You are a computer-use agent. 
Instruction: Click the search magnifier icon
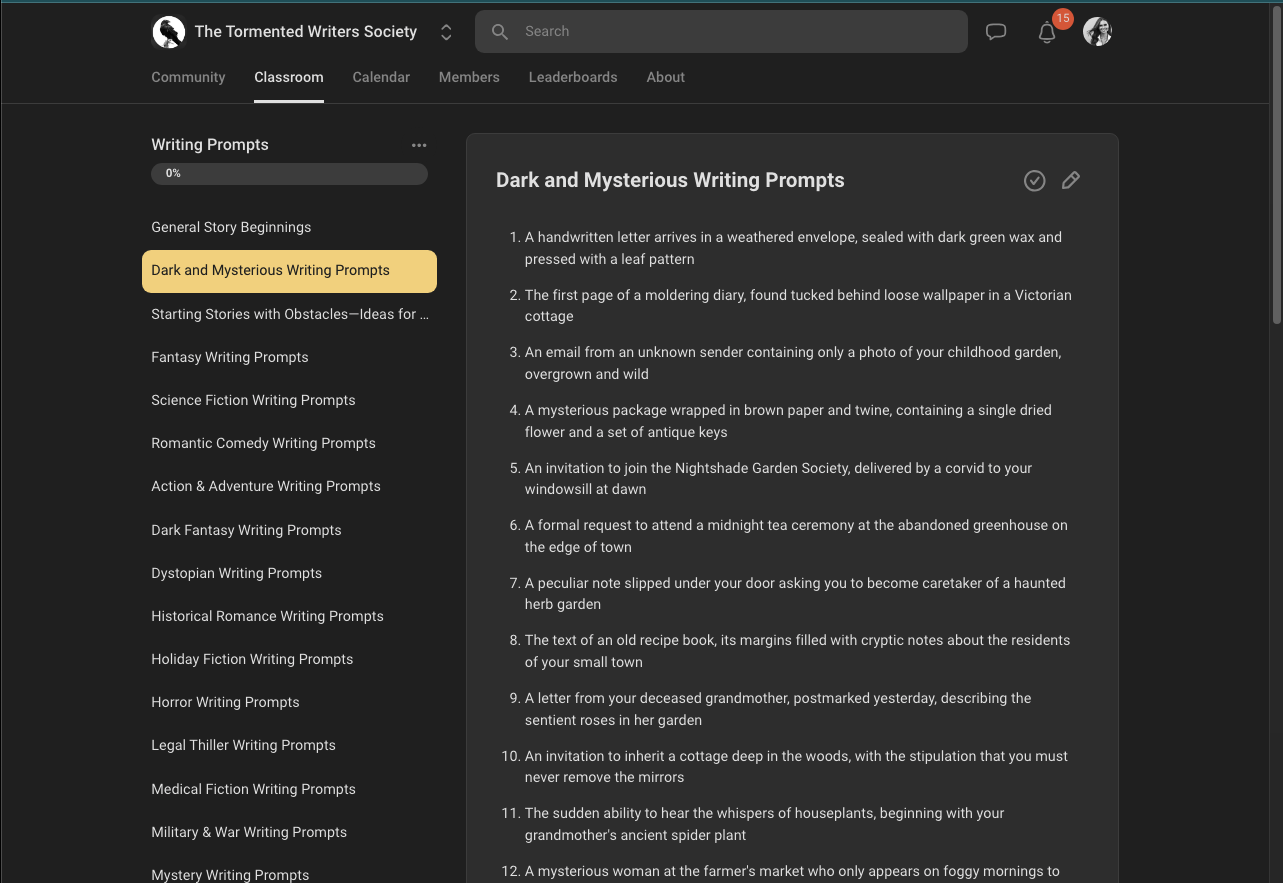[x=500, y=32]
